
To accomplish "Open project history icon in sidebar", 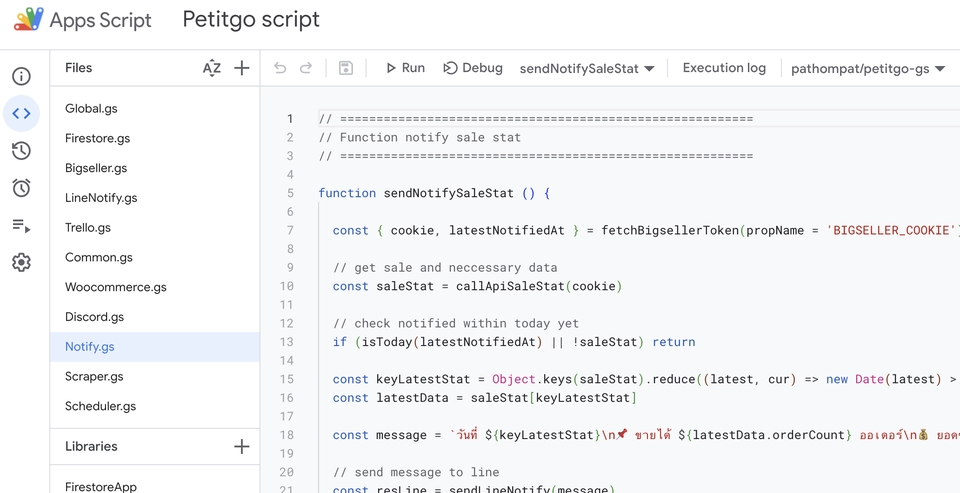I will point(21,151).
